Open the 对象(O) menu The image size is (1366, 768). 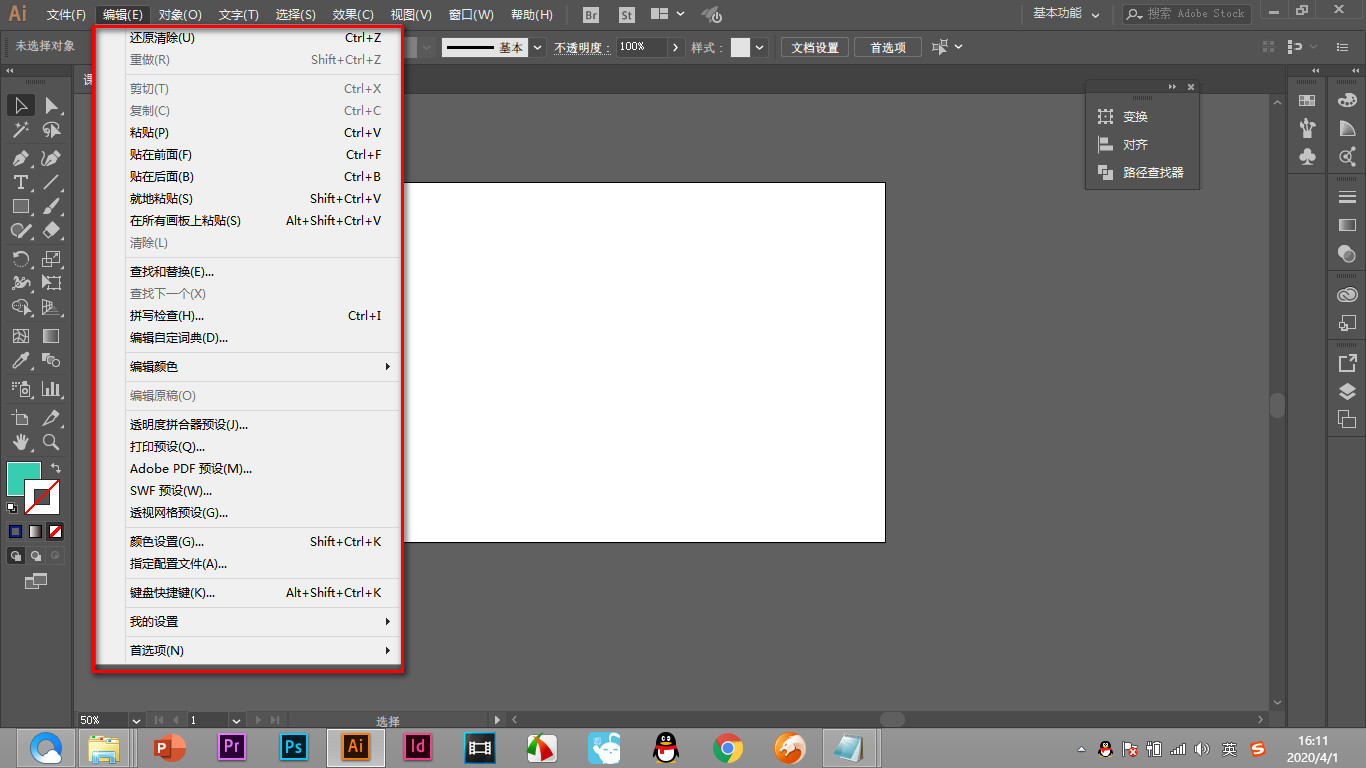(x=180, y=15)
